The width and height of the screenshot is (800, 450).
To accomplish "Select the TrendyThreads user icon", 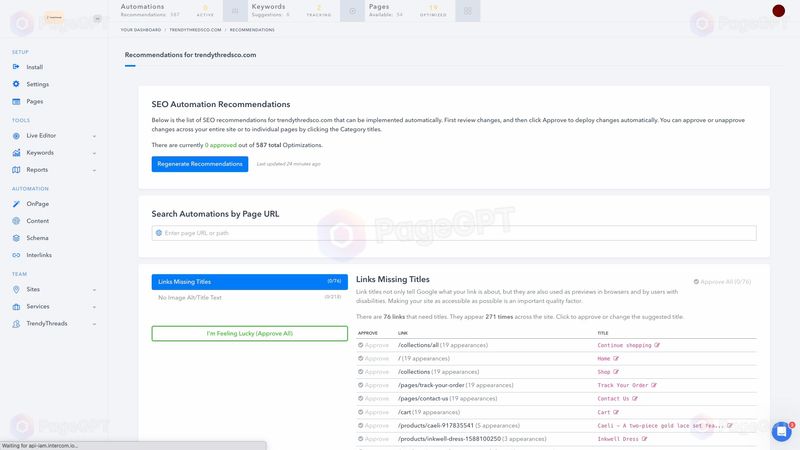I will tap(16, 323).
